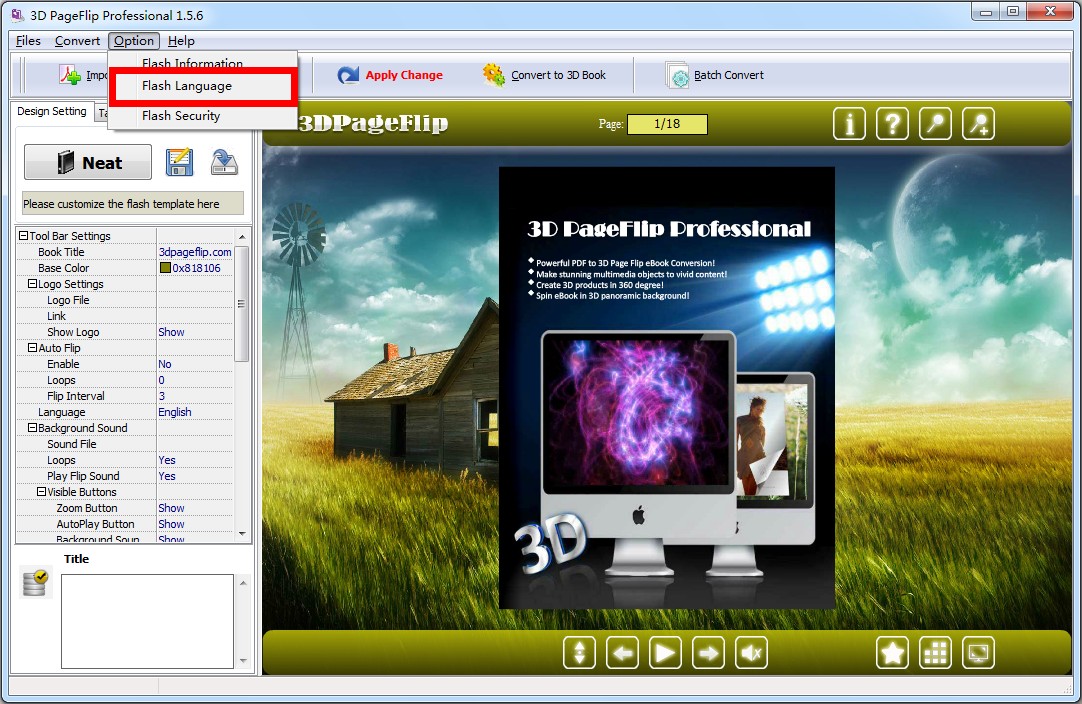Click the Flip Interval value 3
Image resolution: width=1082 pixels, height=704 pixels.
[x=161, y=395]
